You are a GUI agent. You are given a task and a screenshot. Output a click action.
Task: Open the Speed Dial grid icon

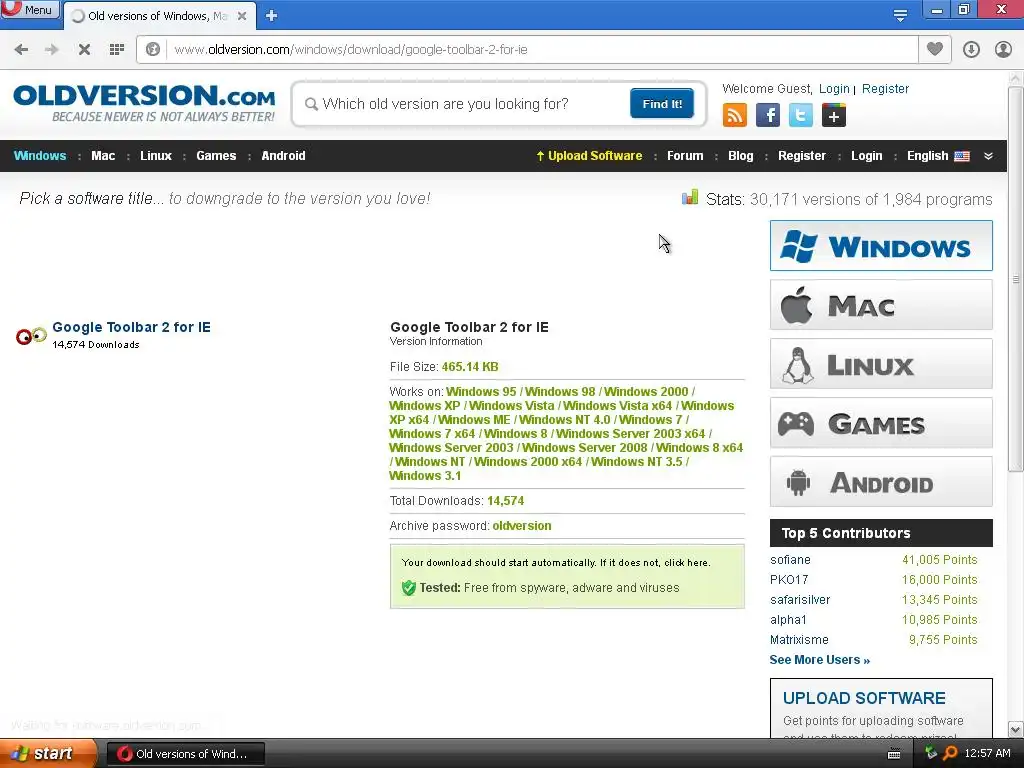(117, 50)
